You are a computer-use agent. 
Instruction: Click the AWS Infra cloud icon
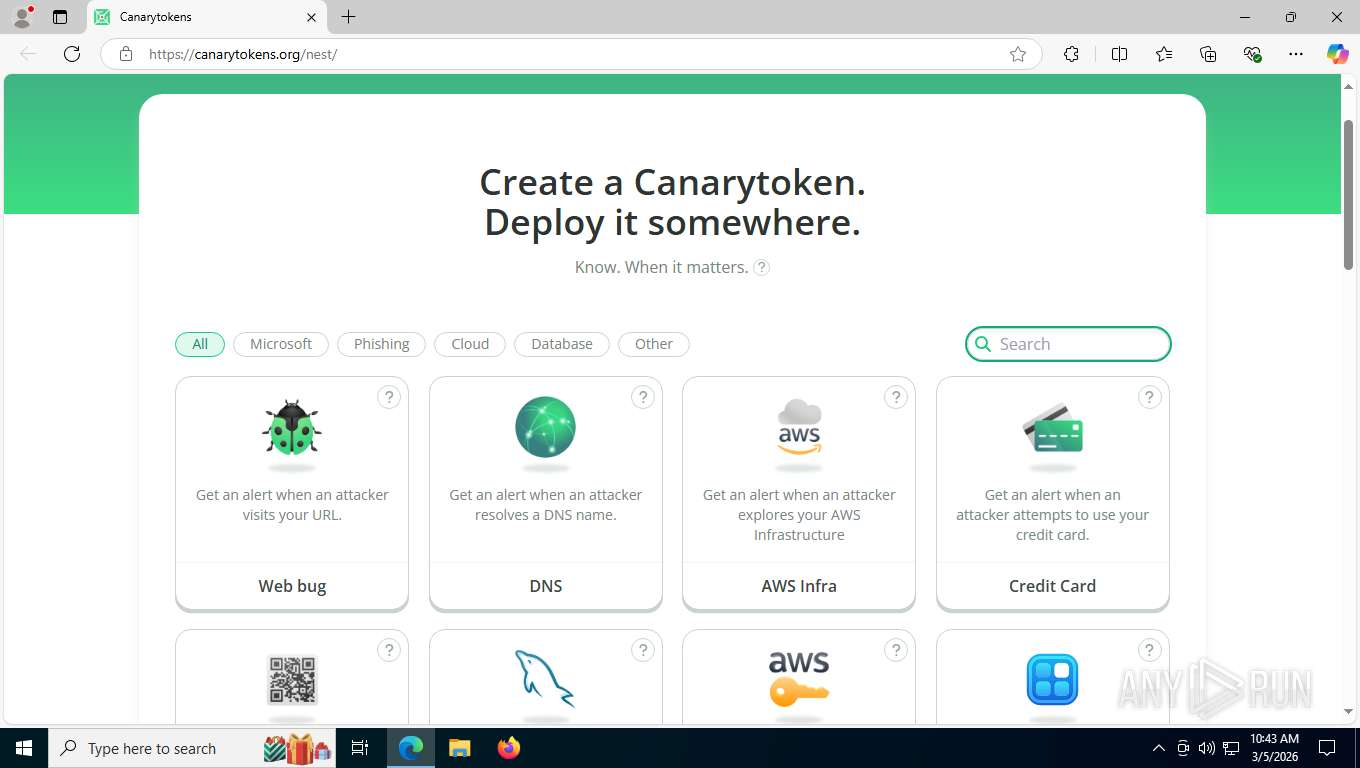[x=799, y=427]
